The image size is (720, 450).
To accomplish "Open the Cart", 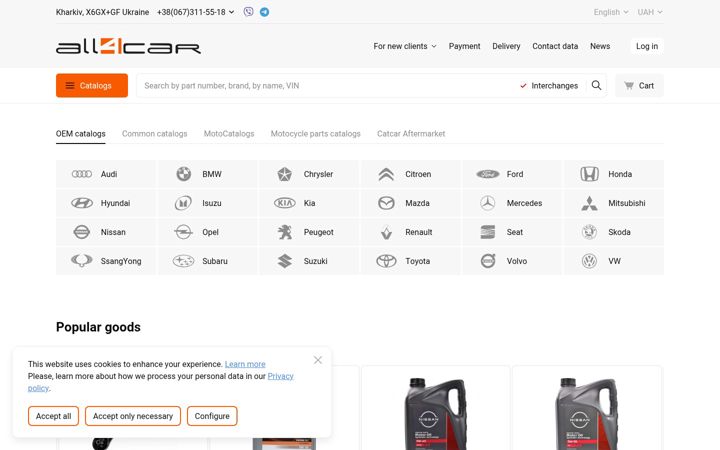I will [x=639, y=85].
